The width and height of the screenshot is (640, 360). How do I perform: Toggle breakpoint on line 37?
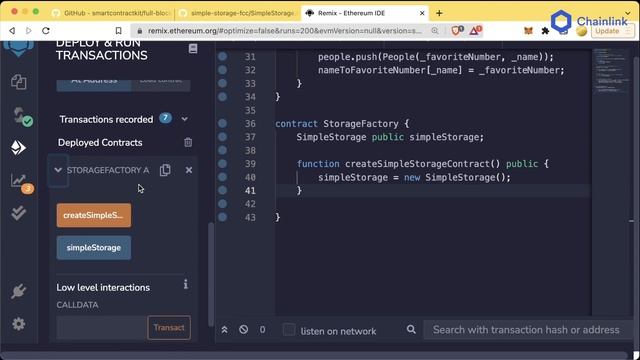(x=222, y=137)
